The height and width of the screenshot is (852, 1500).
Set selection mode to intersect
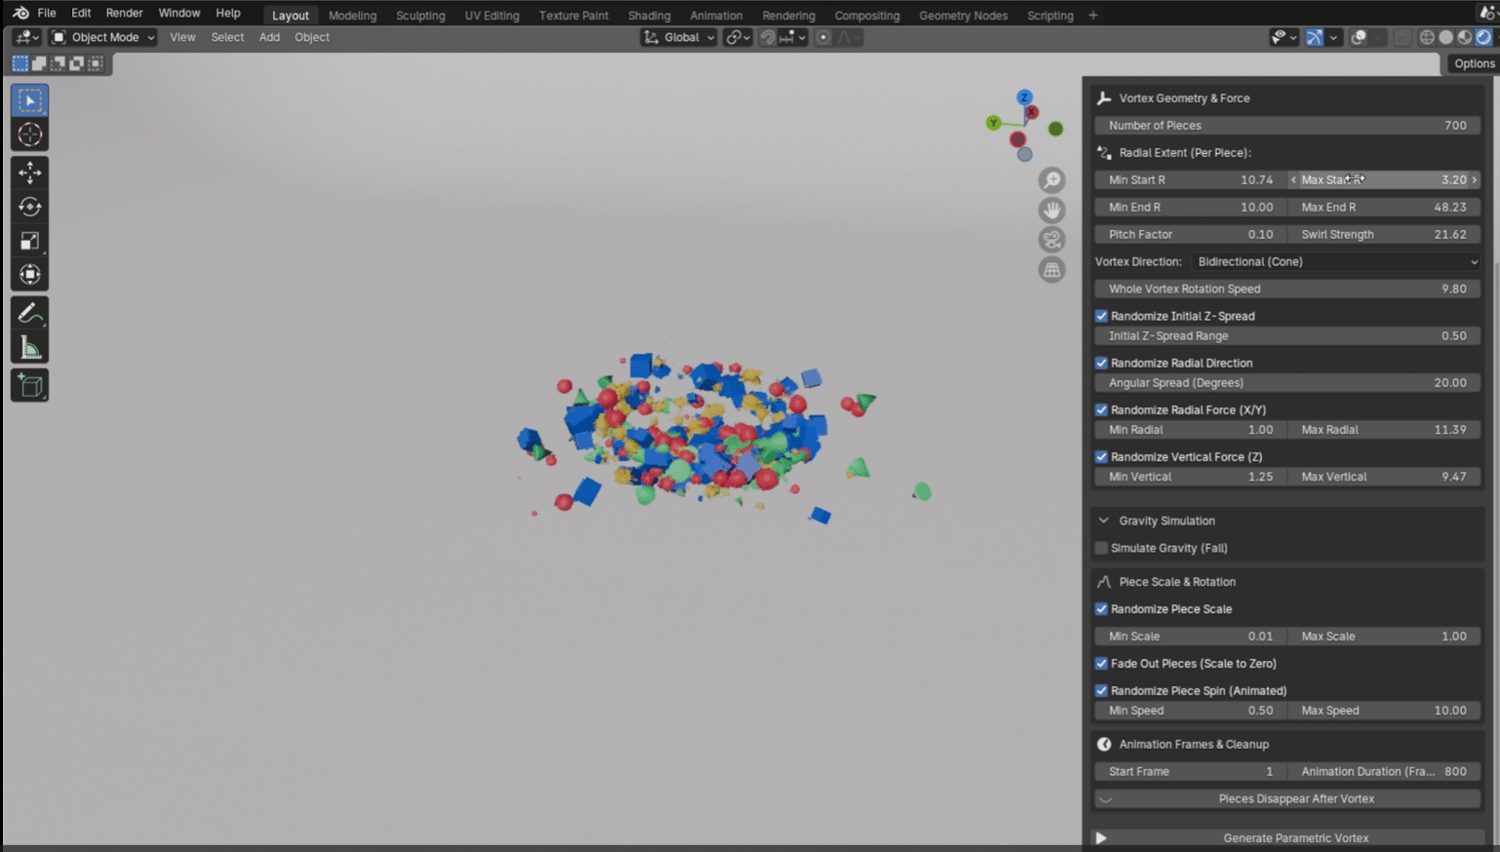(x=96, y=63)
